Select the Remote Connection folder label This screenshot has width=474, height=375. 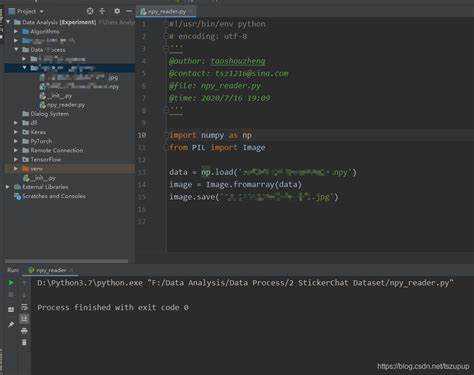[x=57, y=150]
